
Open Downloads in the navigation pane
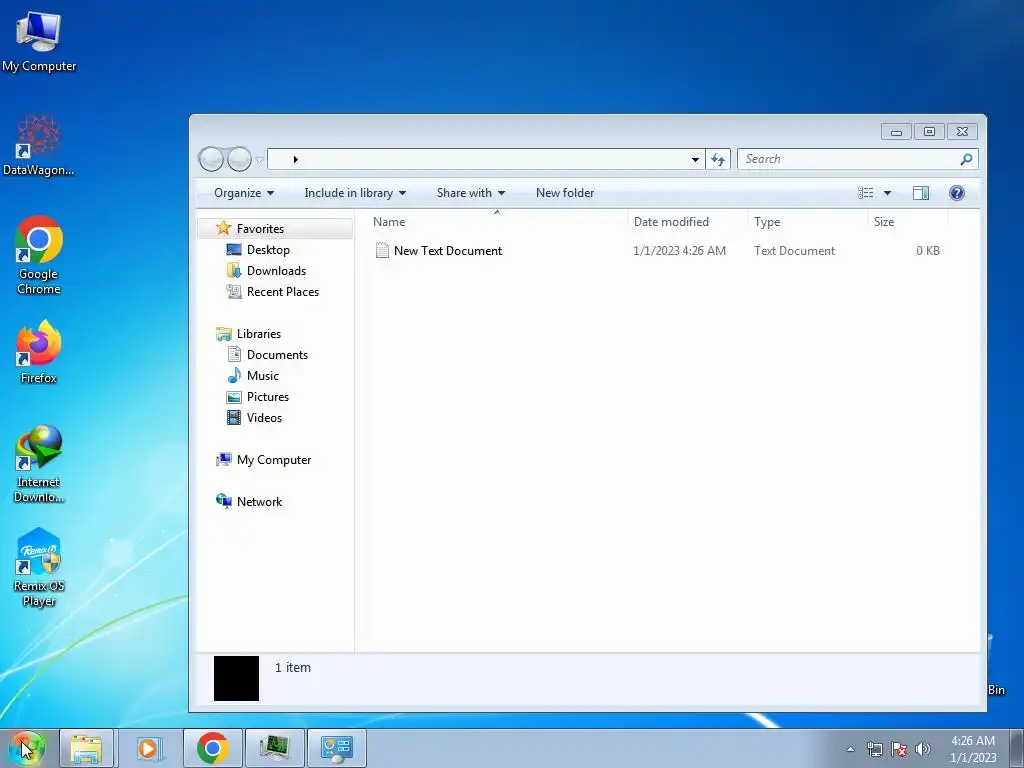(x=276, y=270)
